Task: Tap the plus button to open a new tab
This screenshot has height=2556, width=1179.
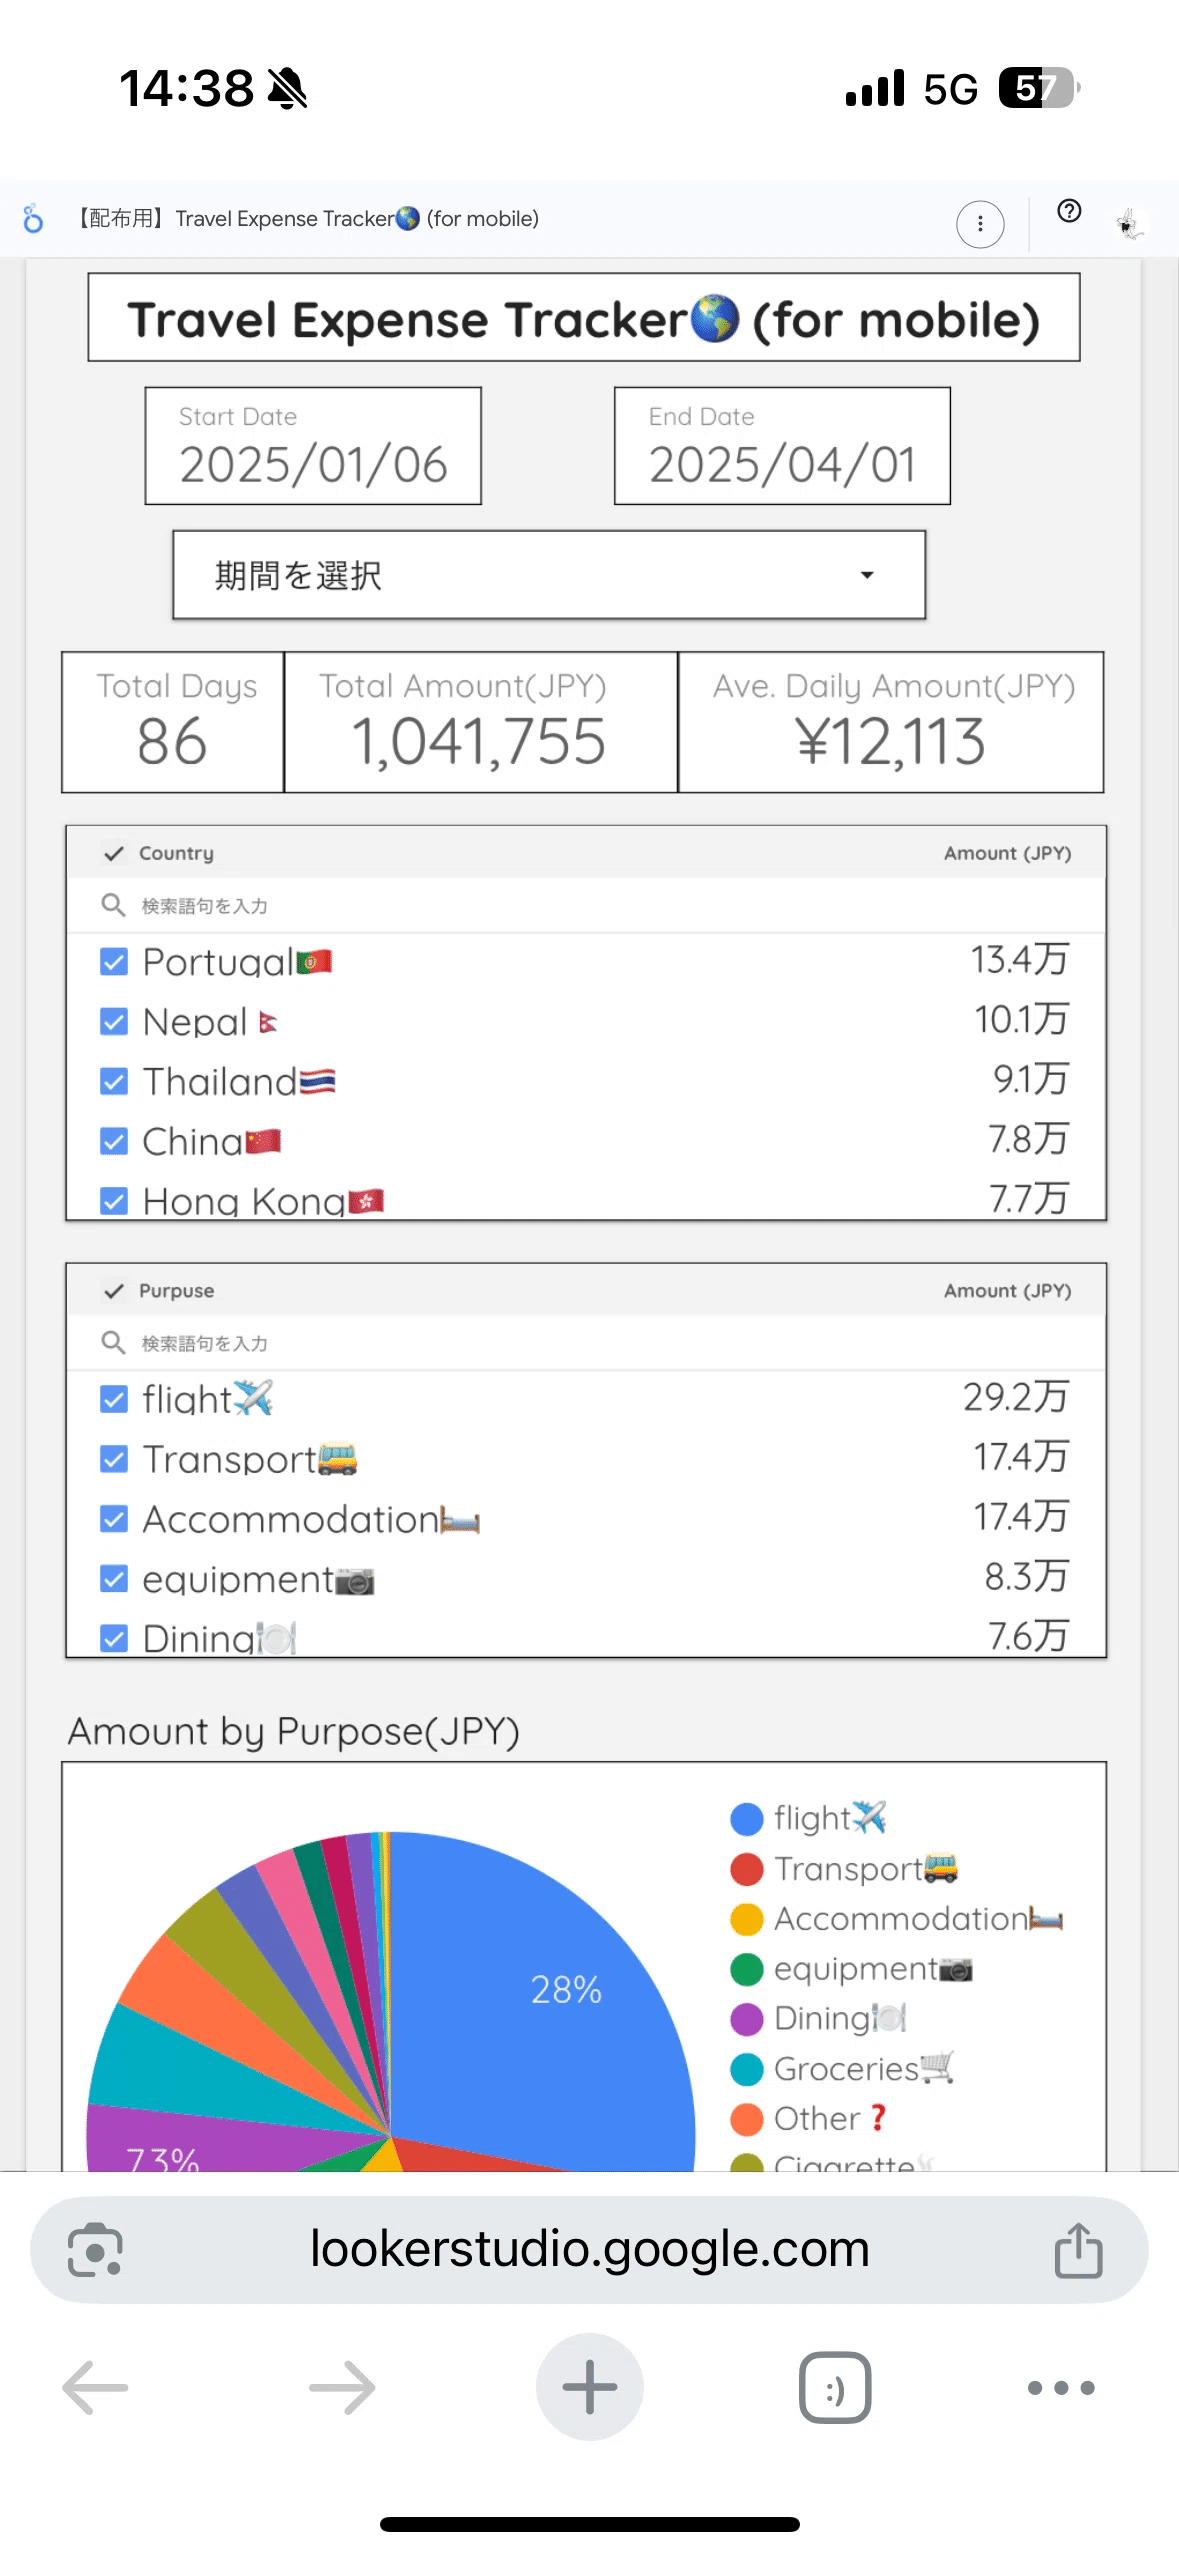Action: click(589, 2388)
